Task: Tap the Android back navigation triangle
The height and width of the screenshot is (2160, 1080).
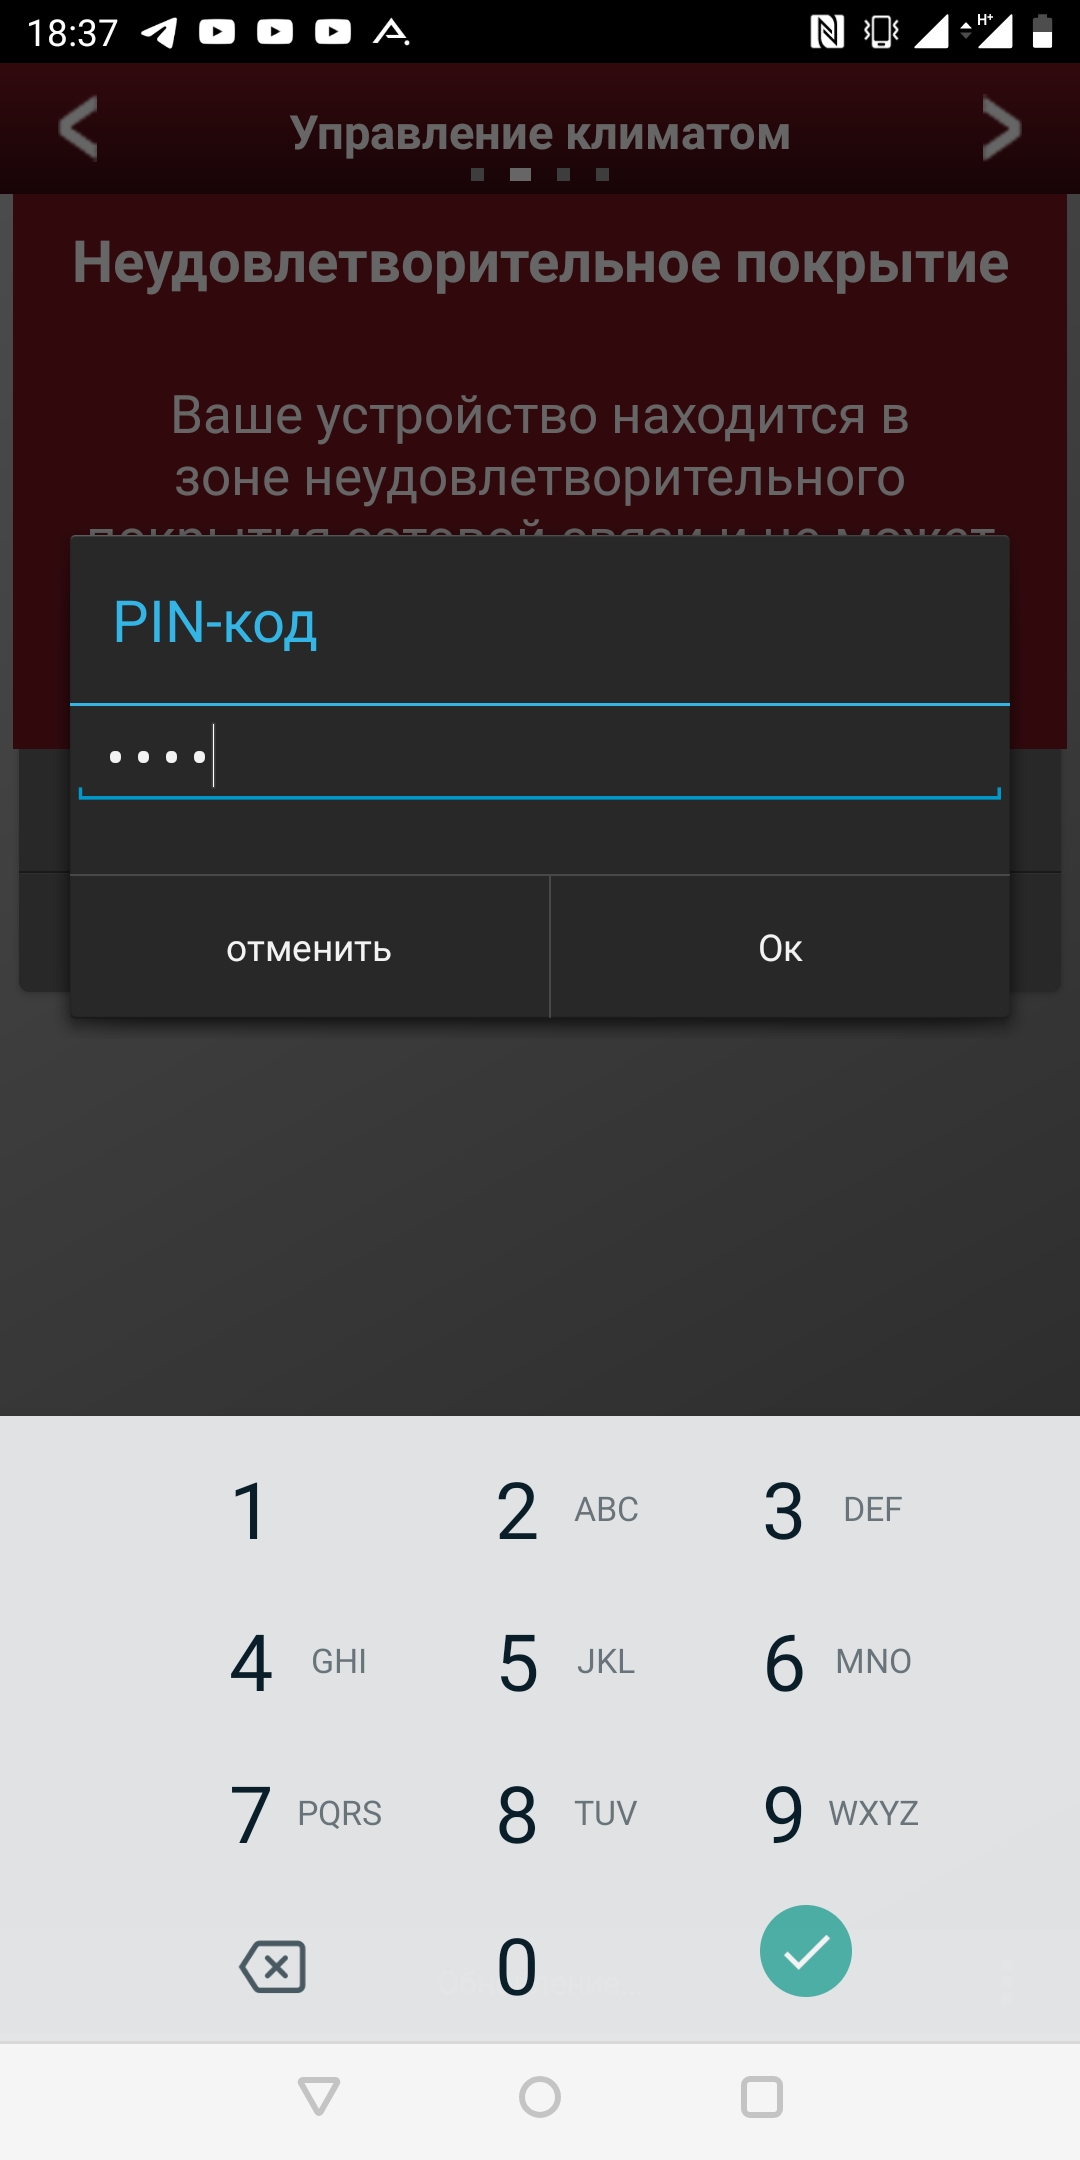Action: (x=319, y=2096)
